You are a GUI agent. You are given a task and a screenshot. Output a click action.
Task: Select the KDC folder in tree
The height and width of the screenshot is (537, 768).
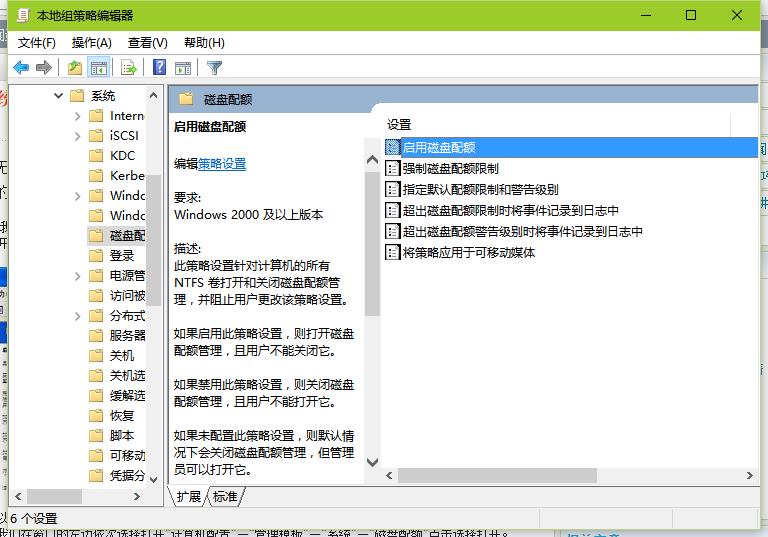(122, 156)
